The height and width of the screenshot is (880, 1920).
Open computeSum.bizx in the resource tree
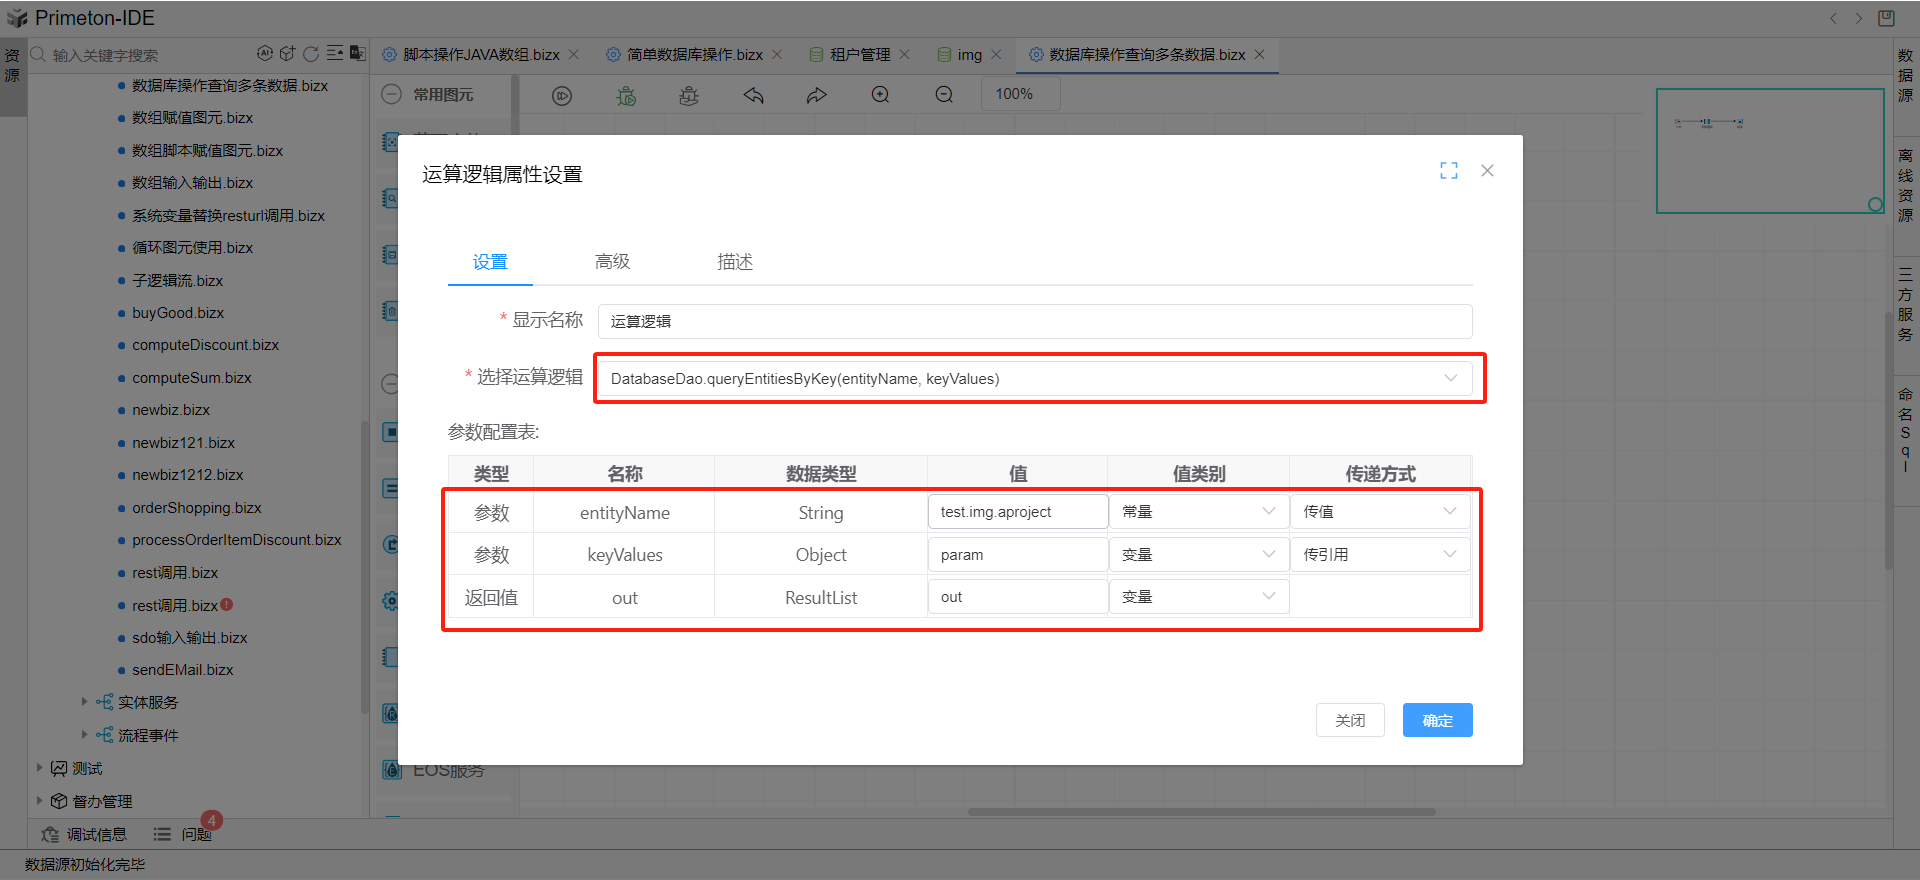[x=191, y=378]
